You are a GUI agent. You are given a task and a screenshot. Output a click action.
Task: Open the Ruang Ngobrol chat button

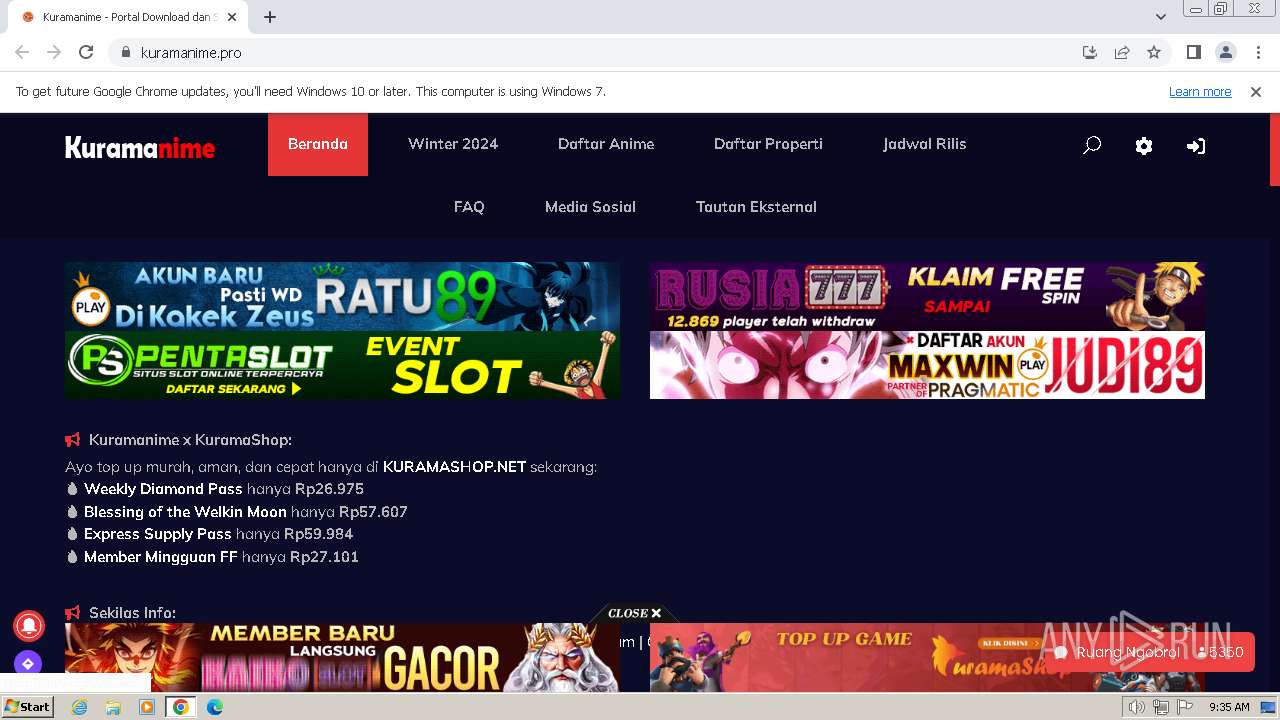tap(1150, 652)
